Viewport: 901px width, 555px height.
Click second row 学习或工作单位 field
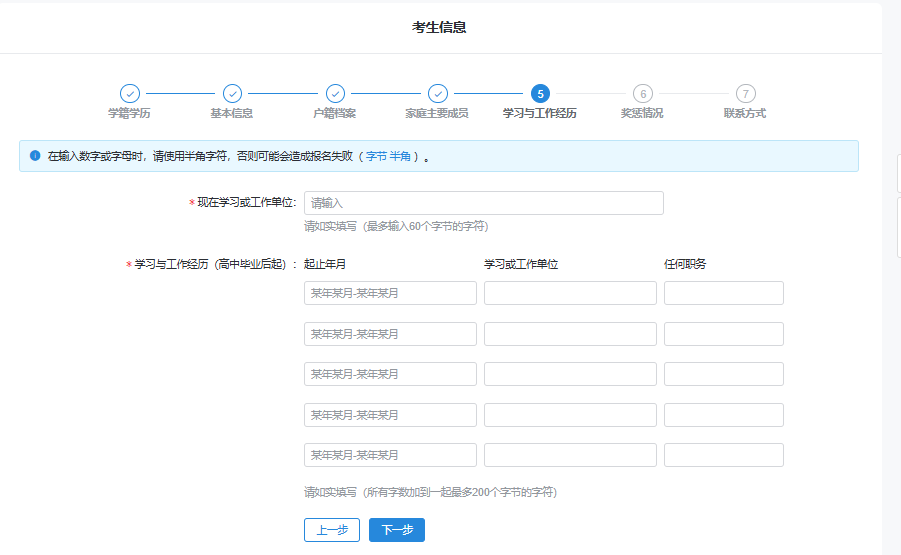[570, 334]
